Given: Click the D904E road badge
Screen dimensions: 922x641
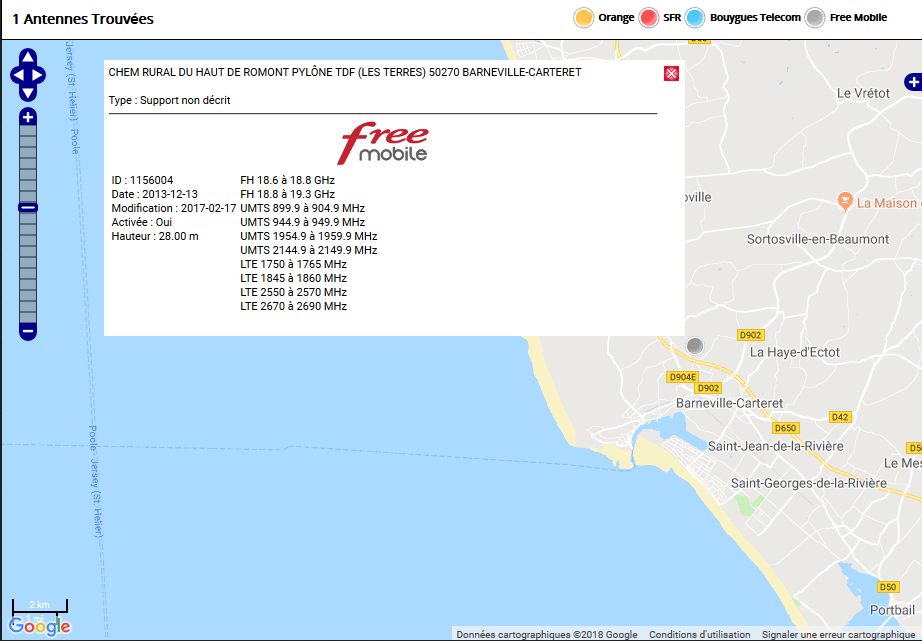Looking at the screenshot, I should coord(682,377).
